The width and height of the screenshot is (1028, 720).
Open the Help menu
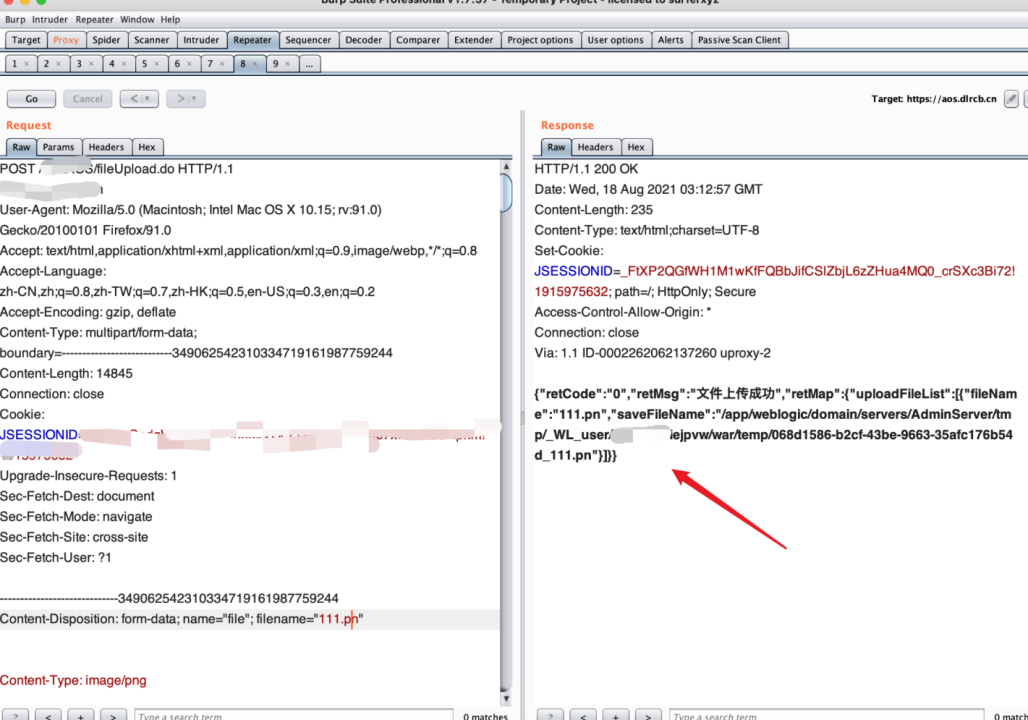coord(170,20)
